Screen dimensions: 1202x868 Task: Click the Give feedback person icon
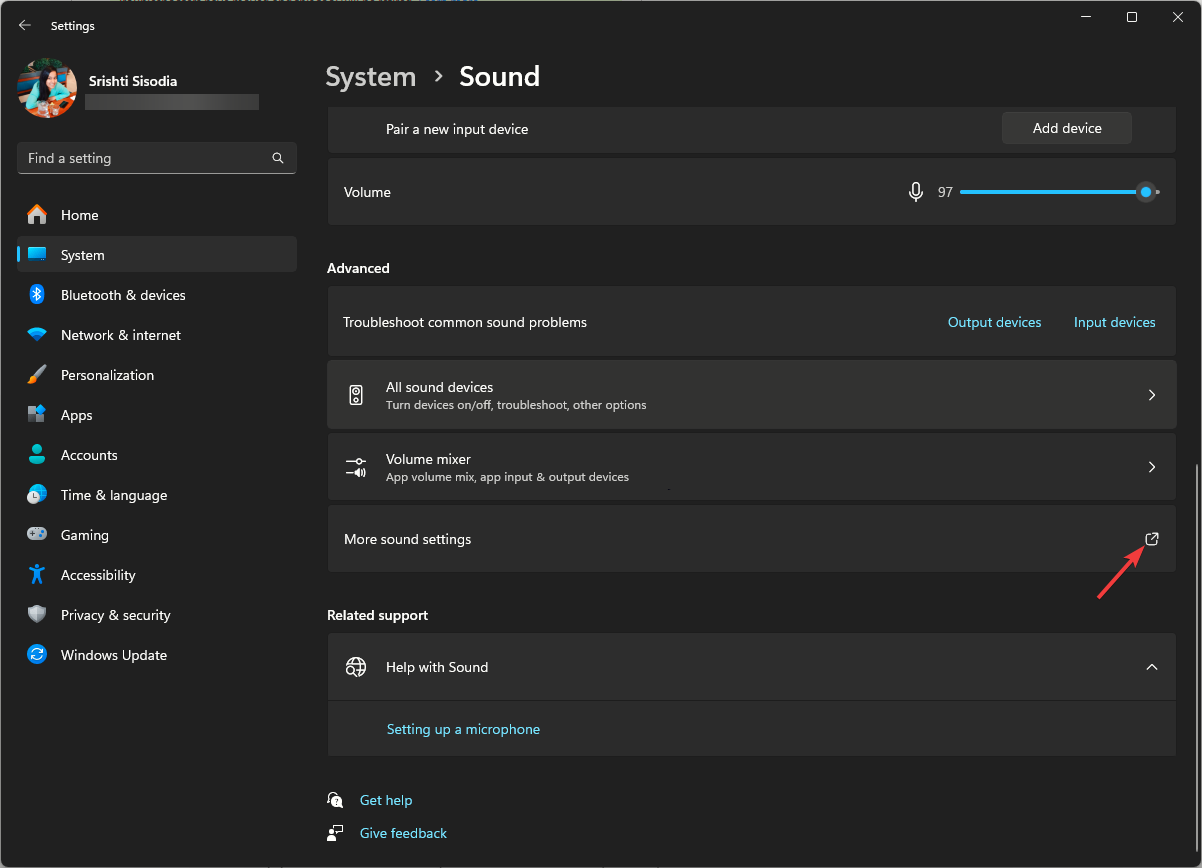pos(335,833)
